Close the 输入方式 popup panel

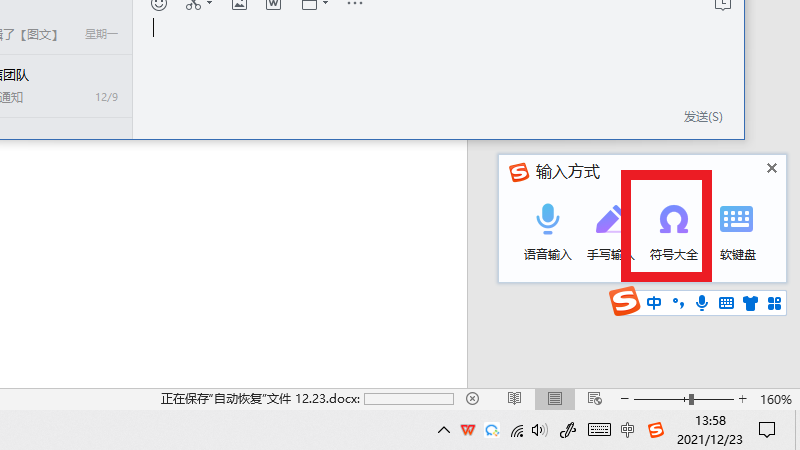coord(772,169)
